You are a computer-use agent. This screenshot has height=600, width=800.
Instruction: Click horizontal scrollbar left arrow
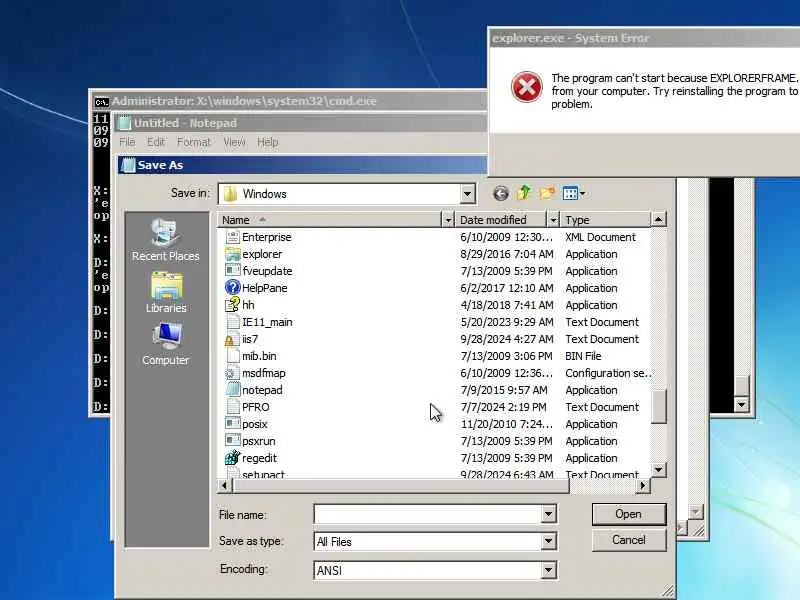coord(224,486)
